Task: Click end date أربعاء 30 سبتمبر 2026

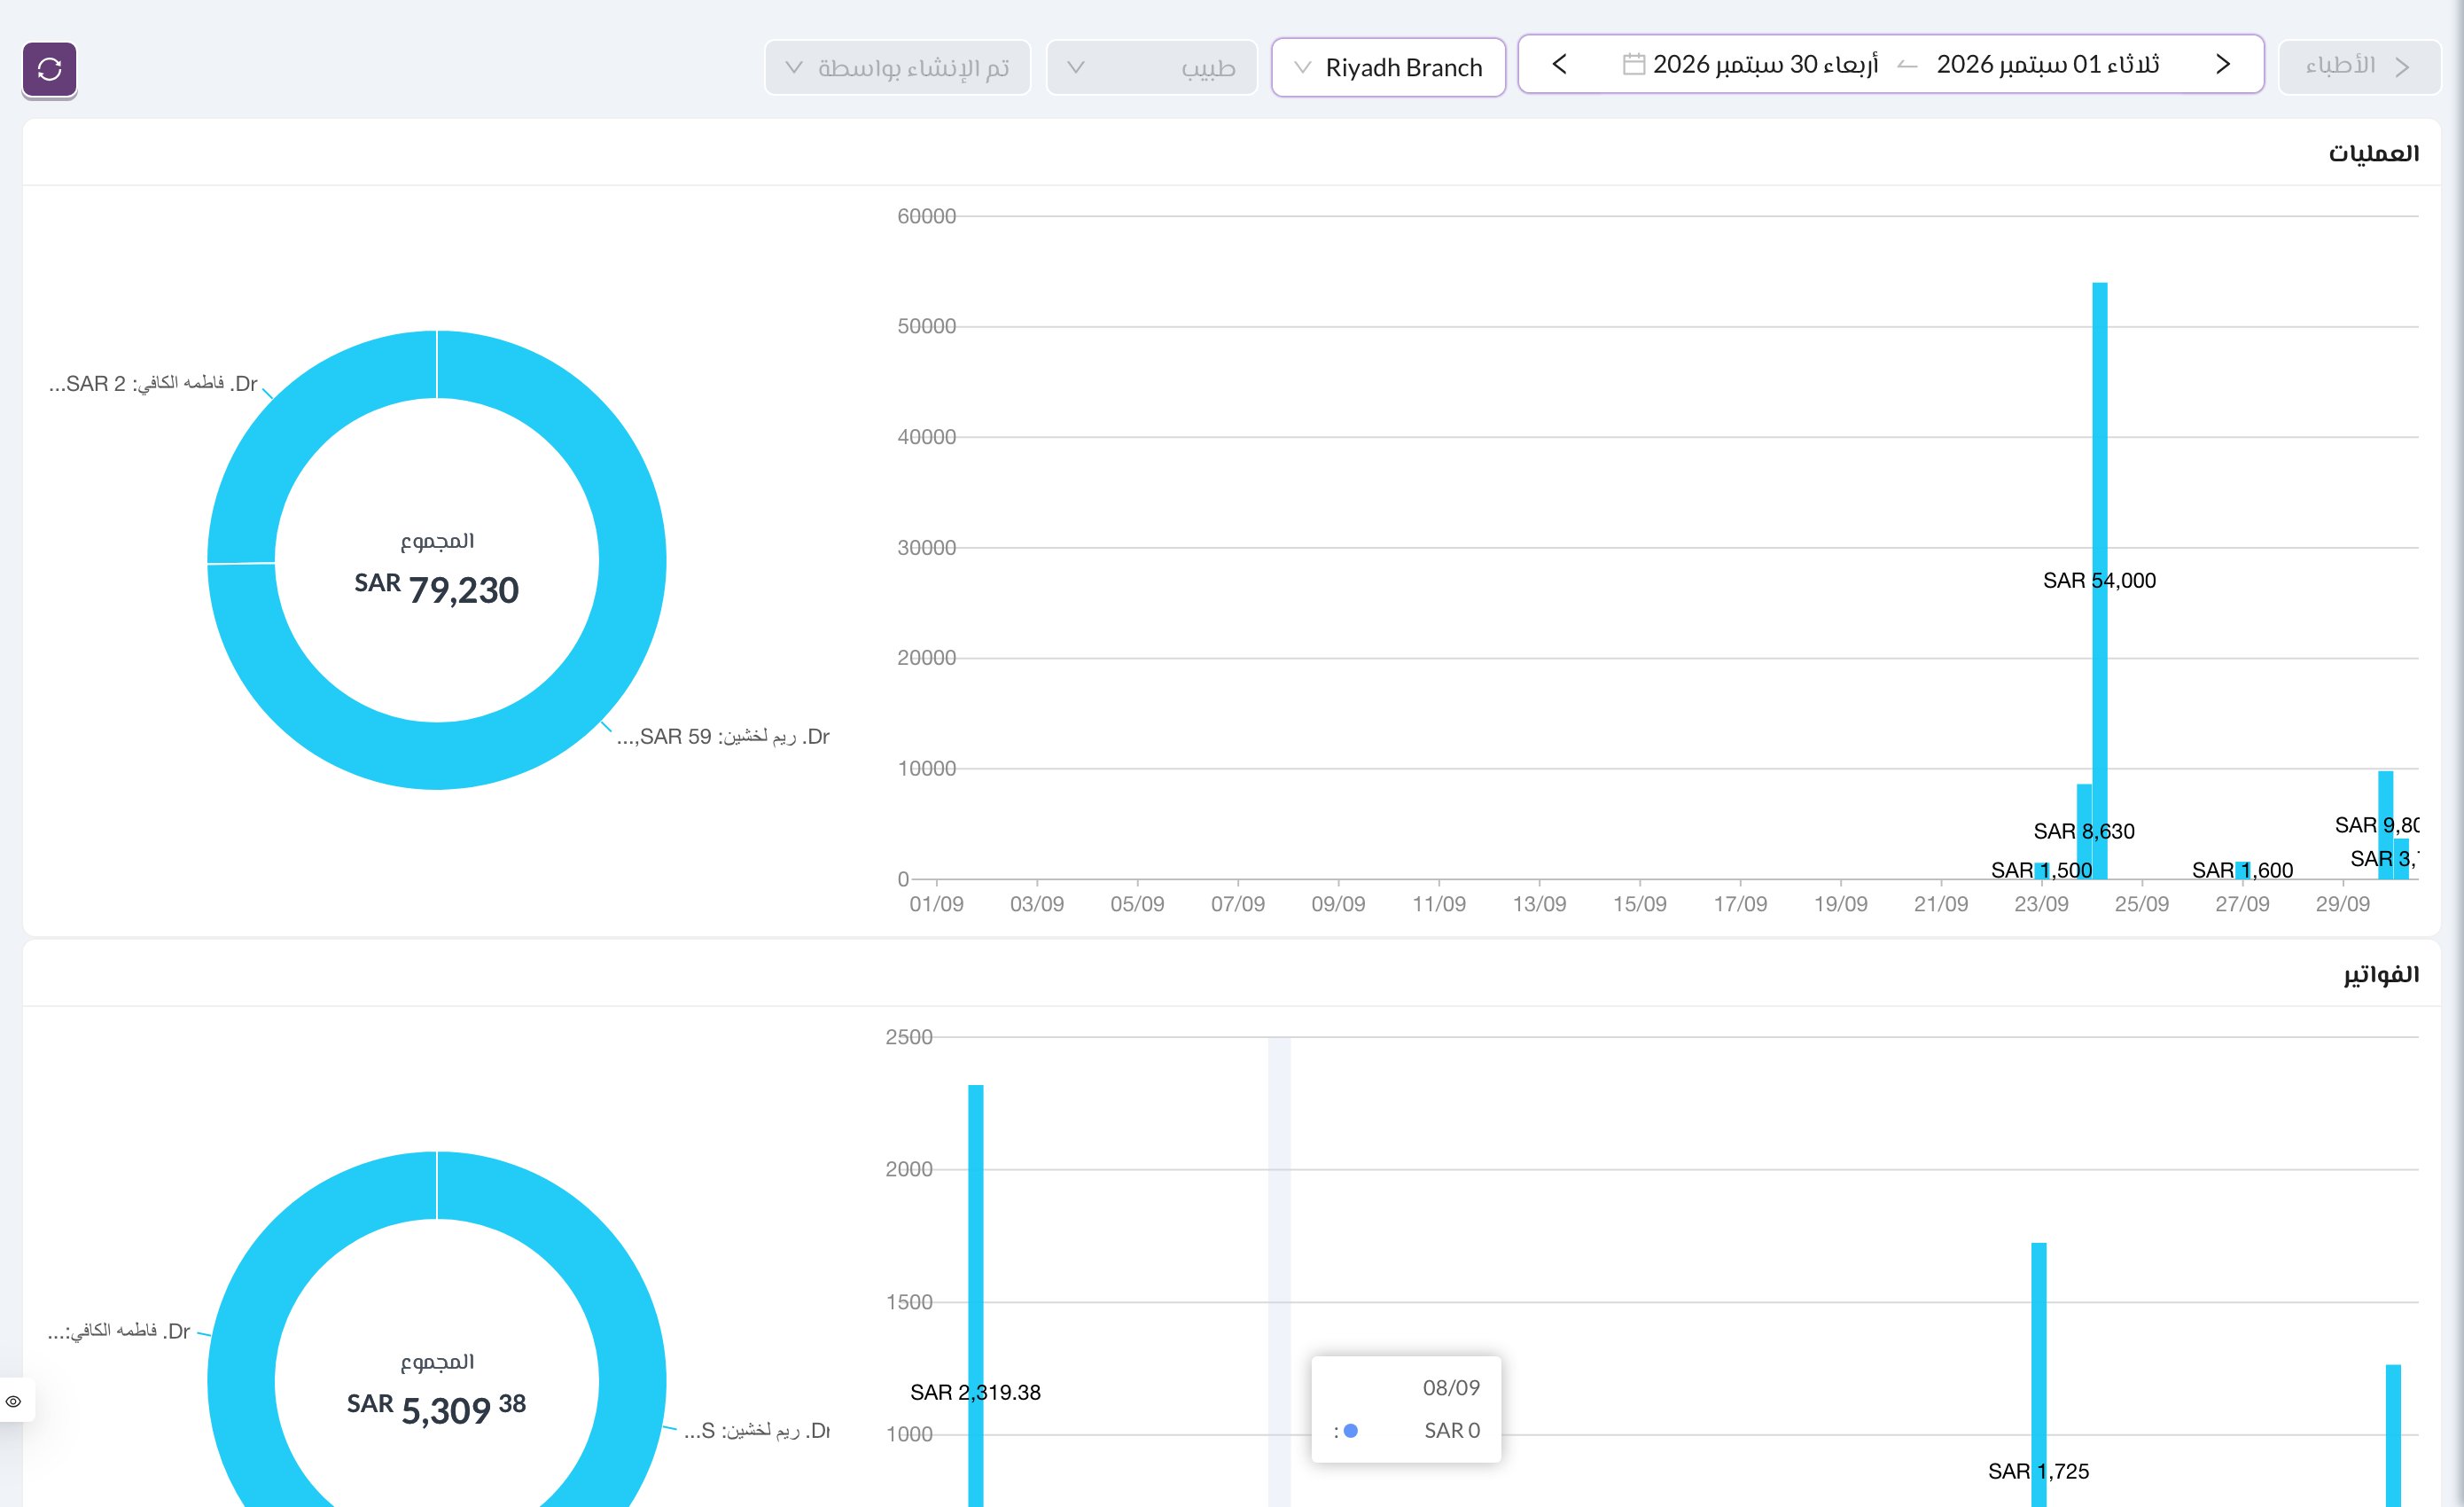Action: [x=1765, y=64]
